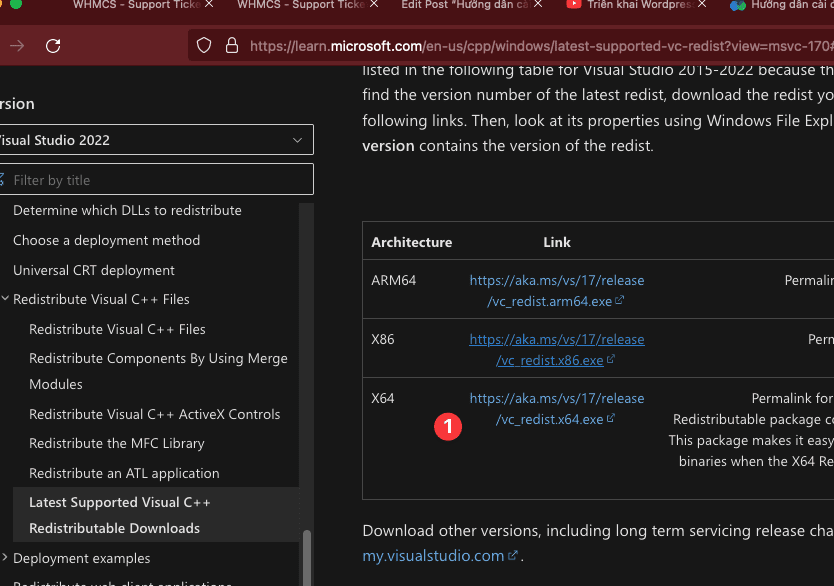The width and height of the screenshot is (834, 586).
Task: Download the X64 vc_redist link
Action: [x=556, y=409]
